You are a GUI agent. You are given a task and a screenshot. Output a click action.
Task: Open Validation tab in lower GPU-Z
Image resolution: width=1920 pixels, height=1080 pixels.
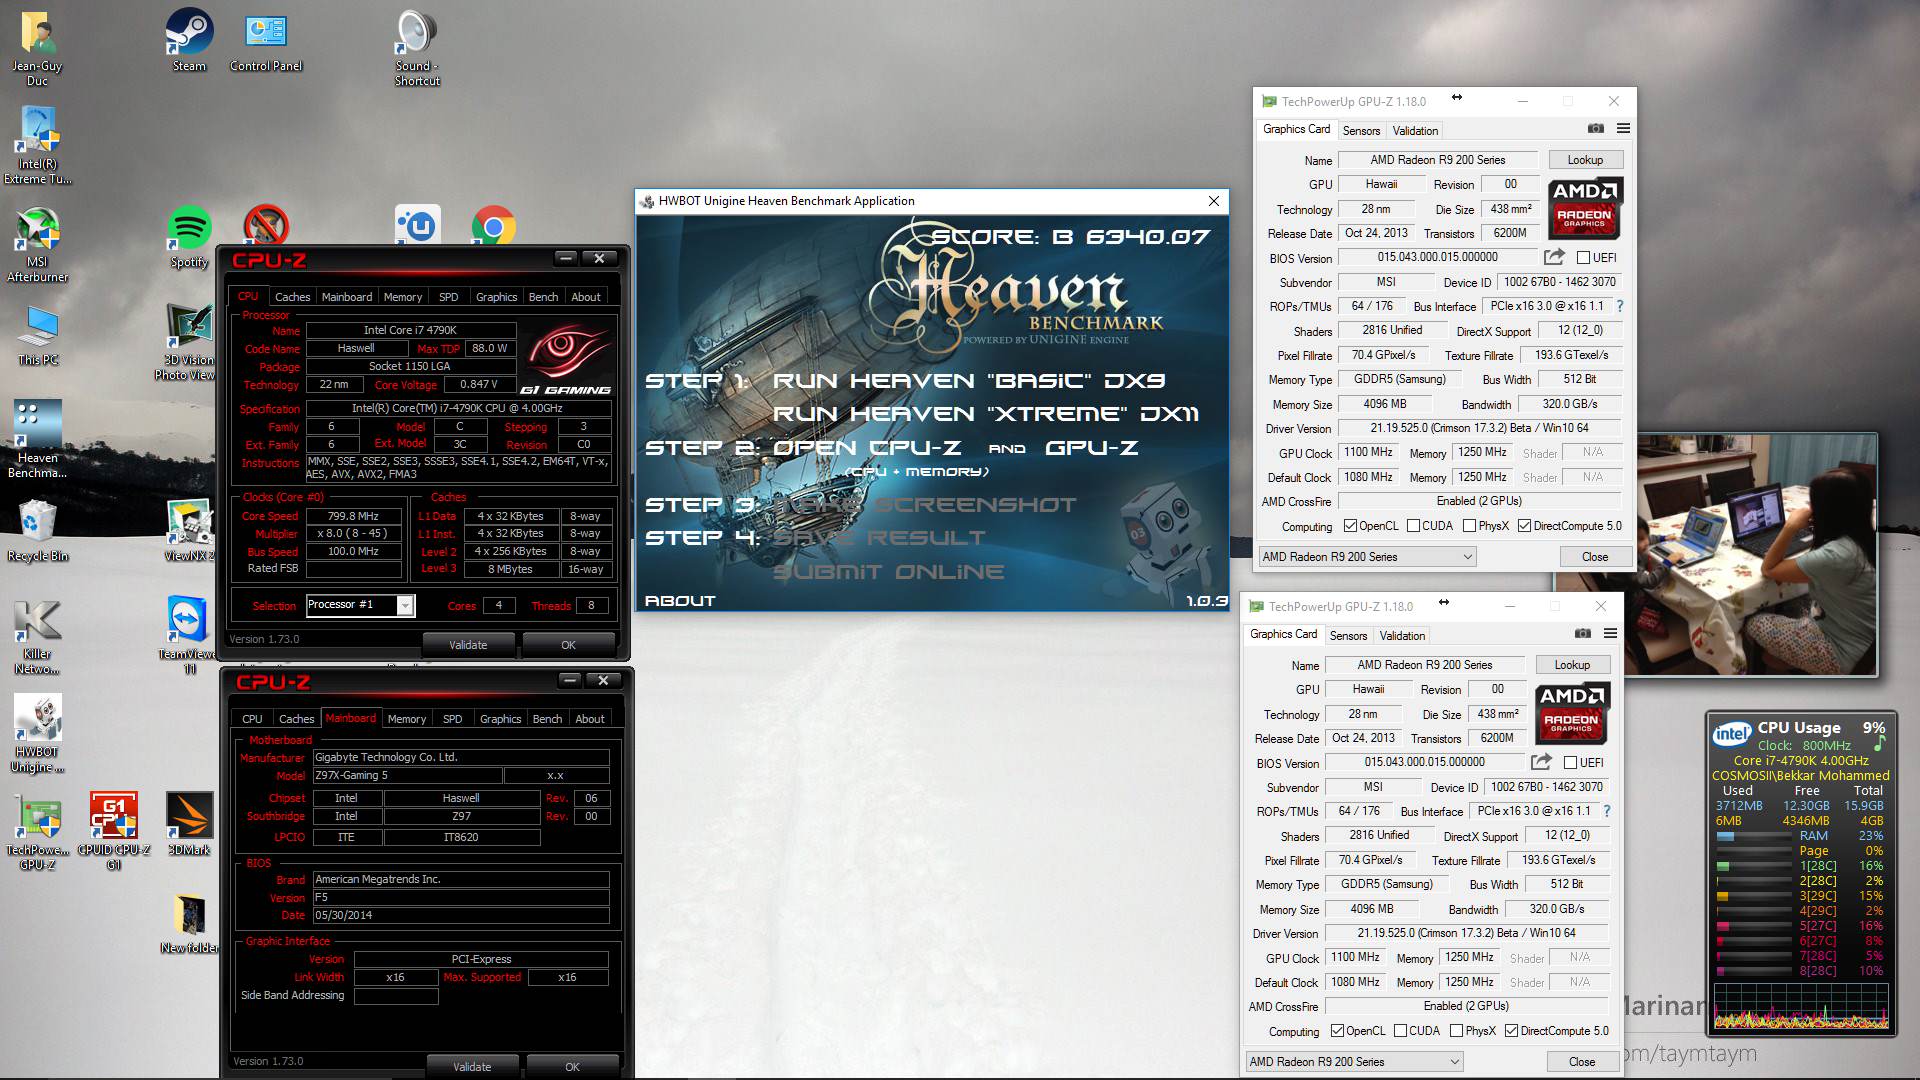point(1402,636)
